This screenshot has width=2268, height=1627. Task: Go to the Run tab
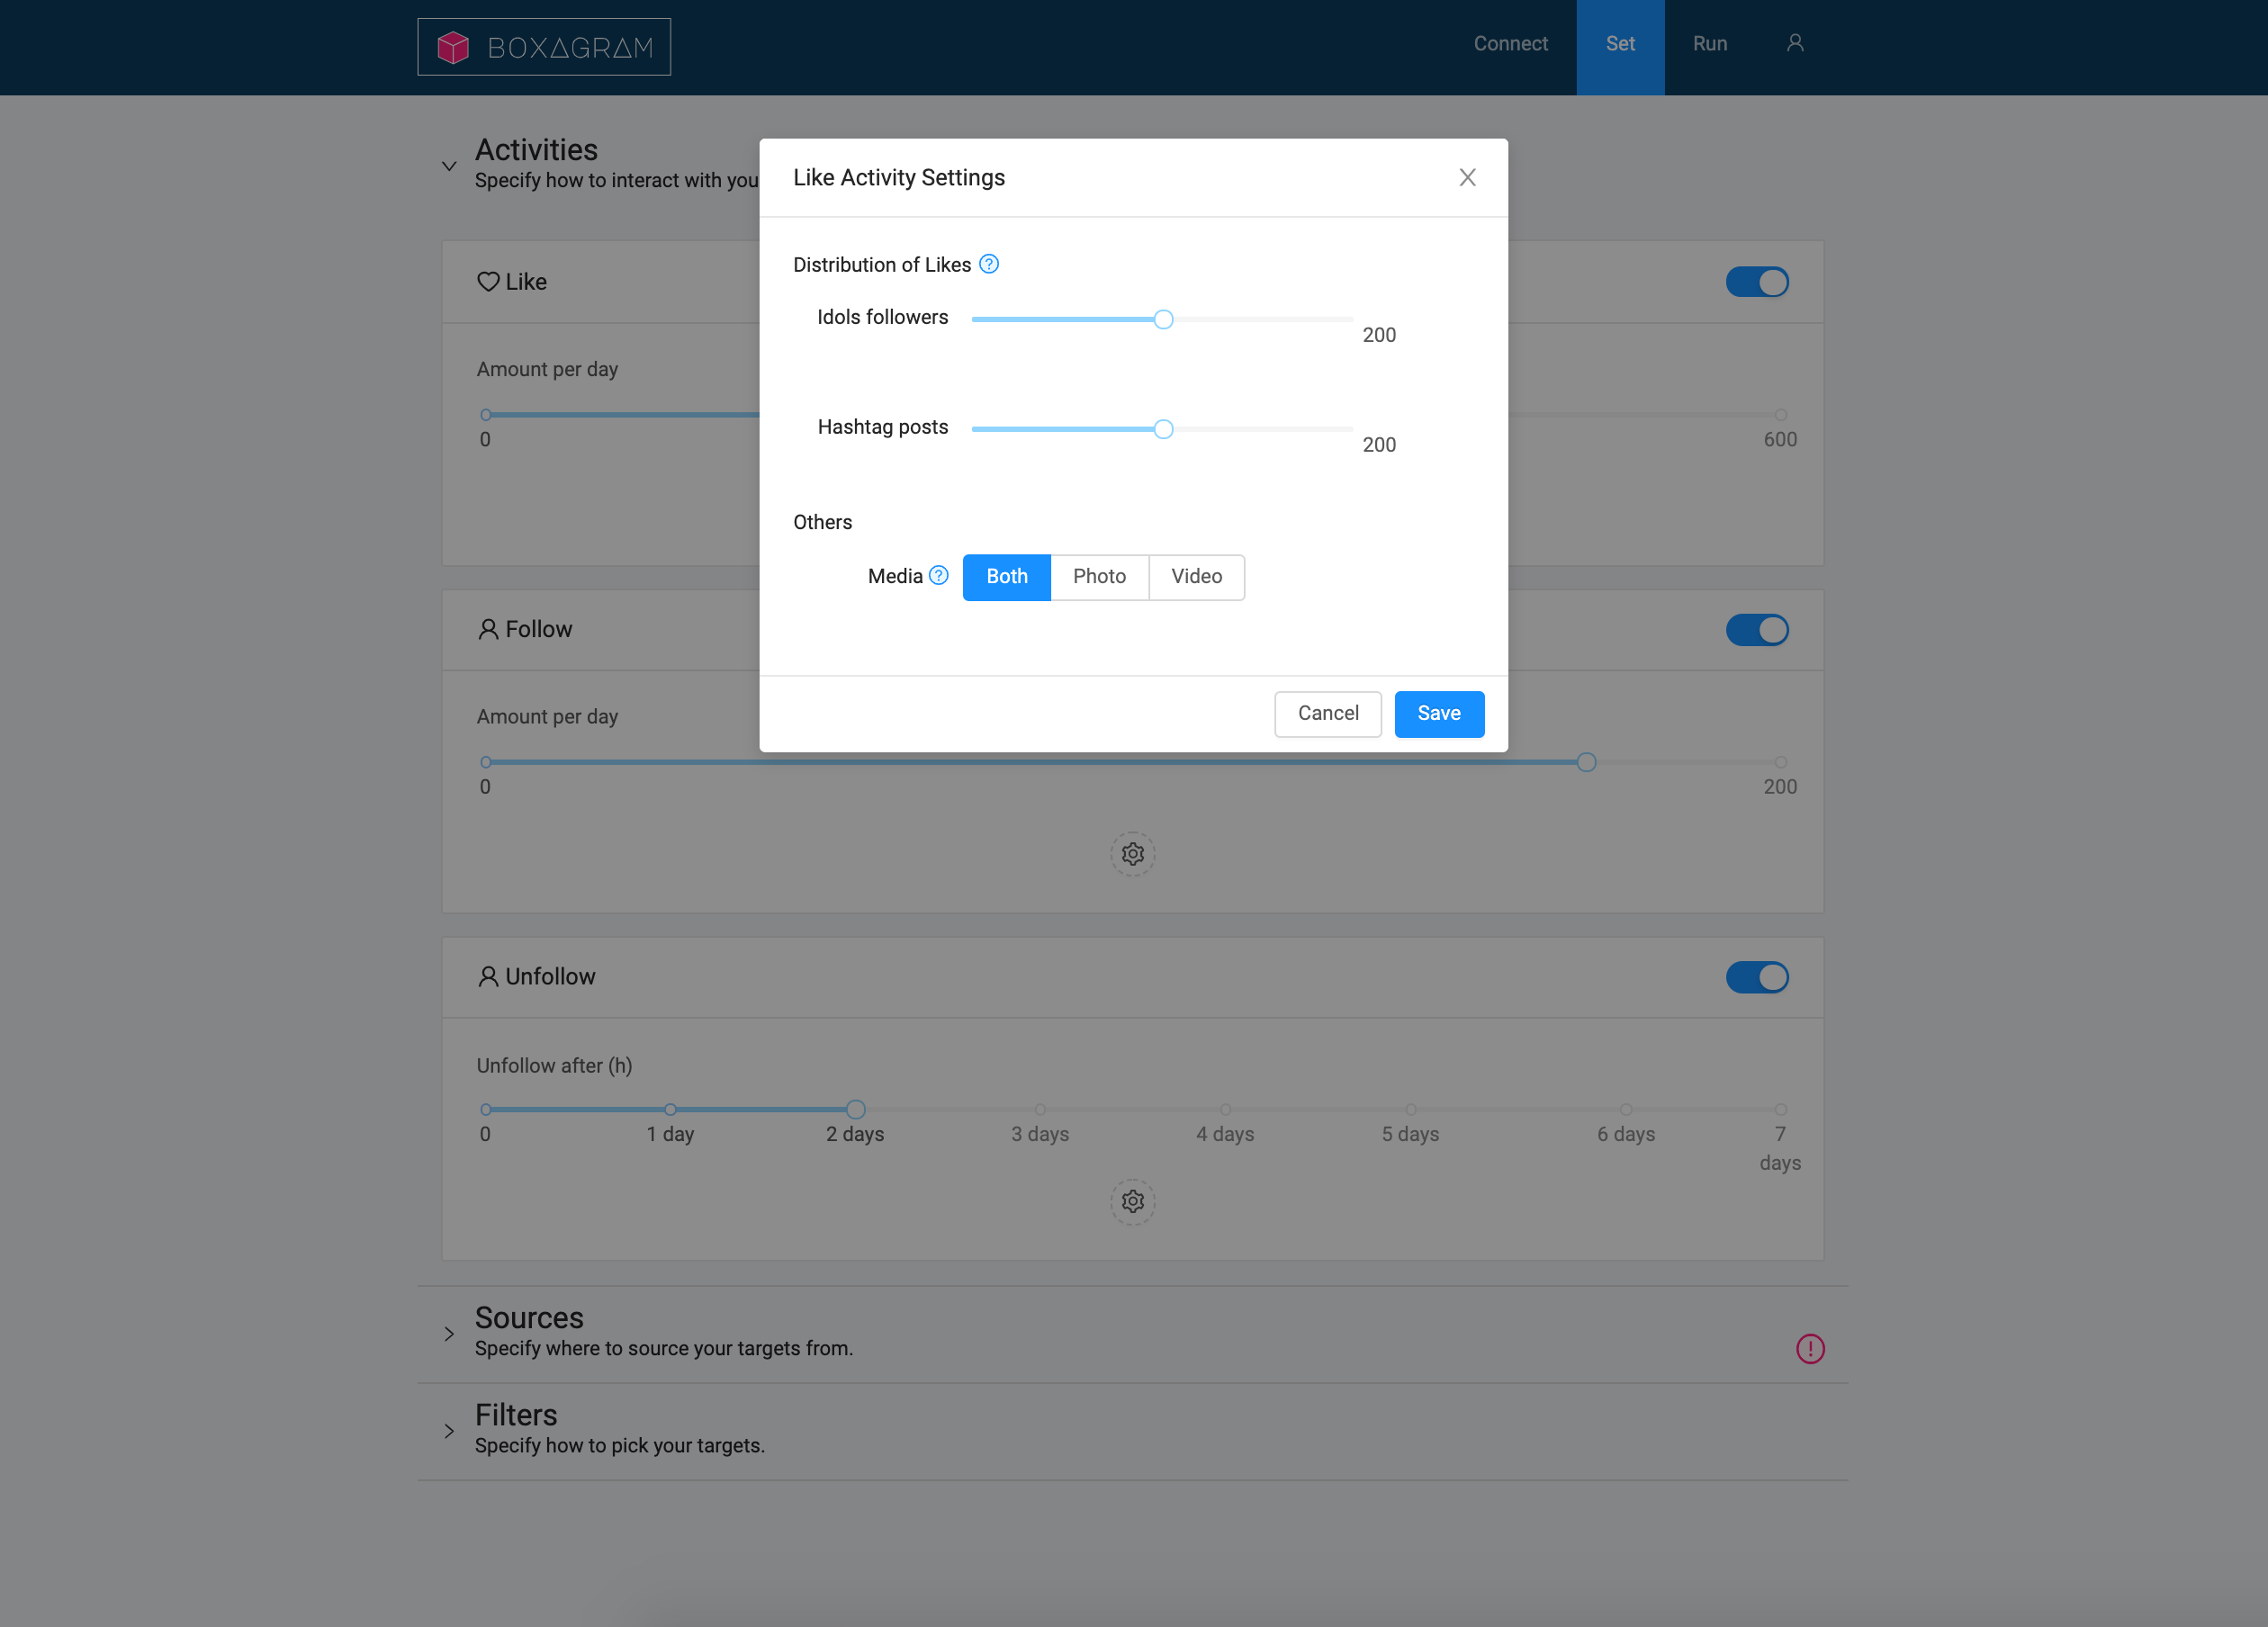pyautogui.click(x=1710, y=44)
